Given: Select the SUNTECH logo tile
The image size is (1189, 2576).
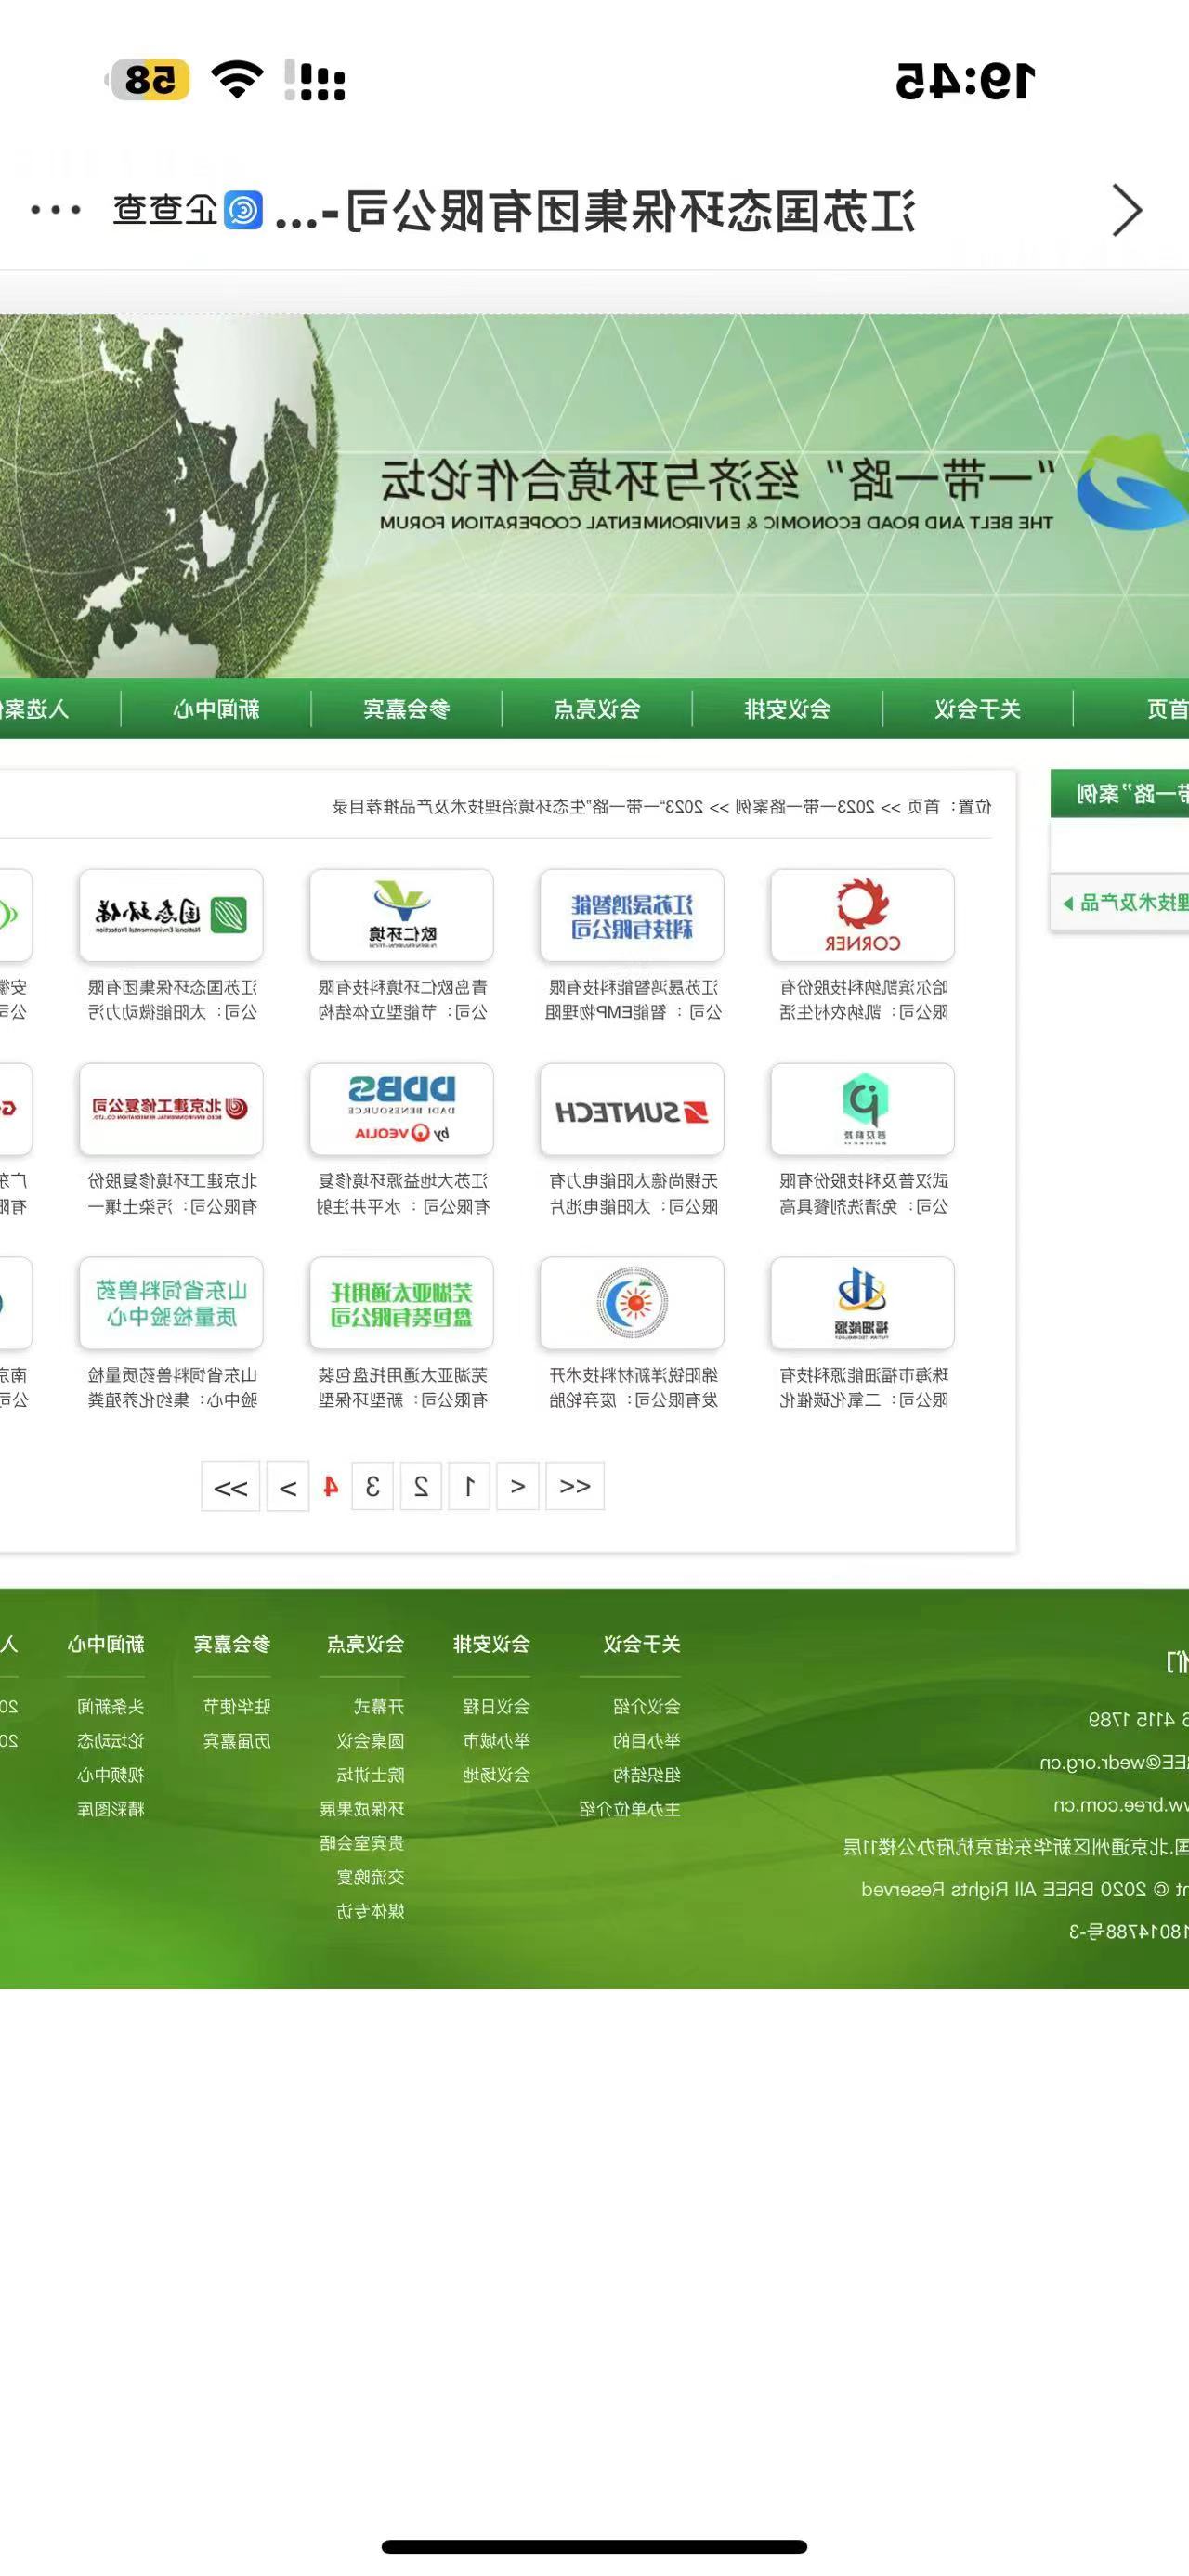Looking at the screenshot, I should point(631,1109).
